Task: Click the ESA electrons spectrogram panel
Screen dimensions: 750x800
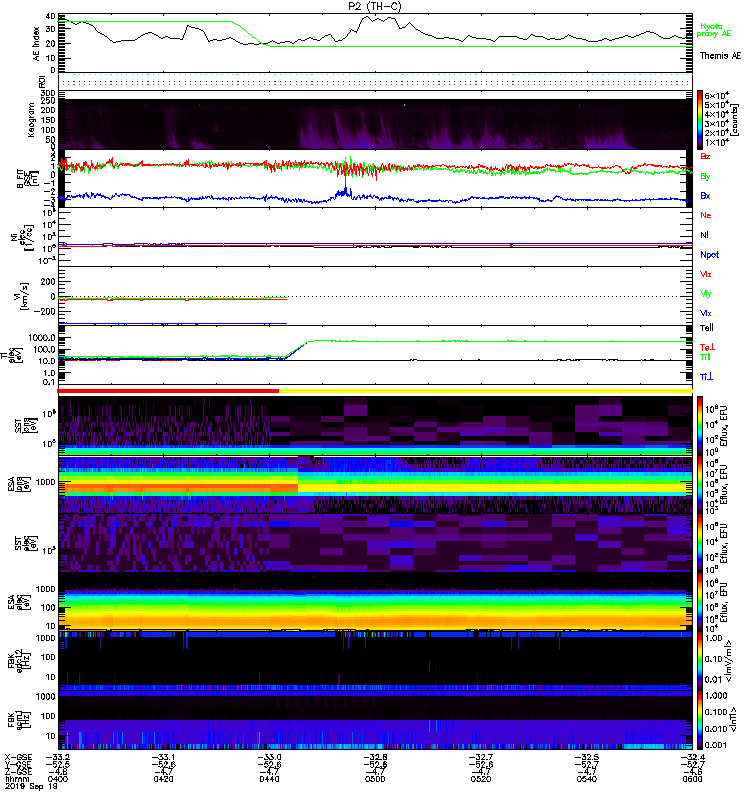Action: click(x=375, y=602)
